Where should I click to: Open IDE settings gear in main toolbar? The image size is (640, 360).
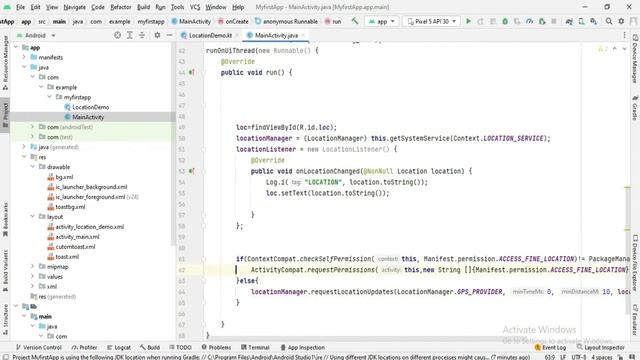pyautogui.click(x=621, y=21)
